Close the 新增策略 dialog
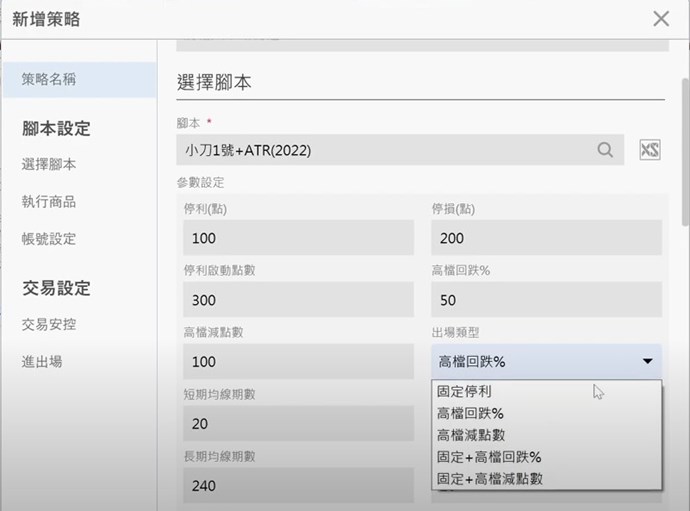 [660, 18]
